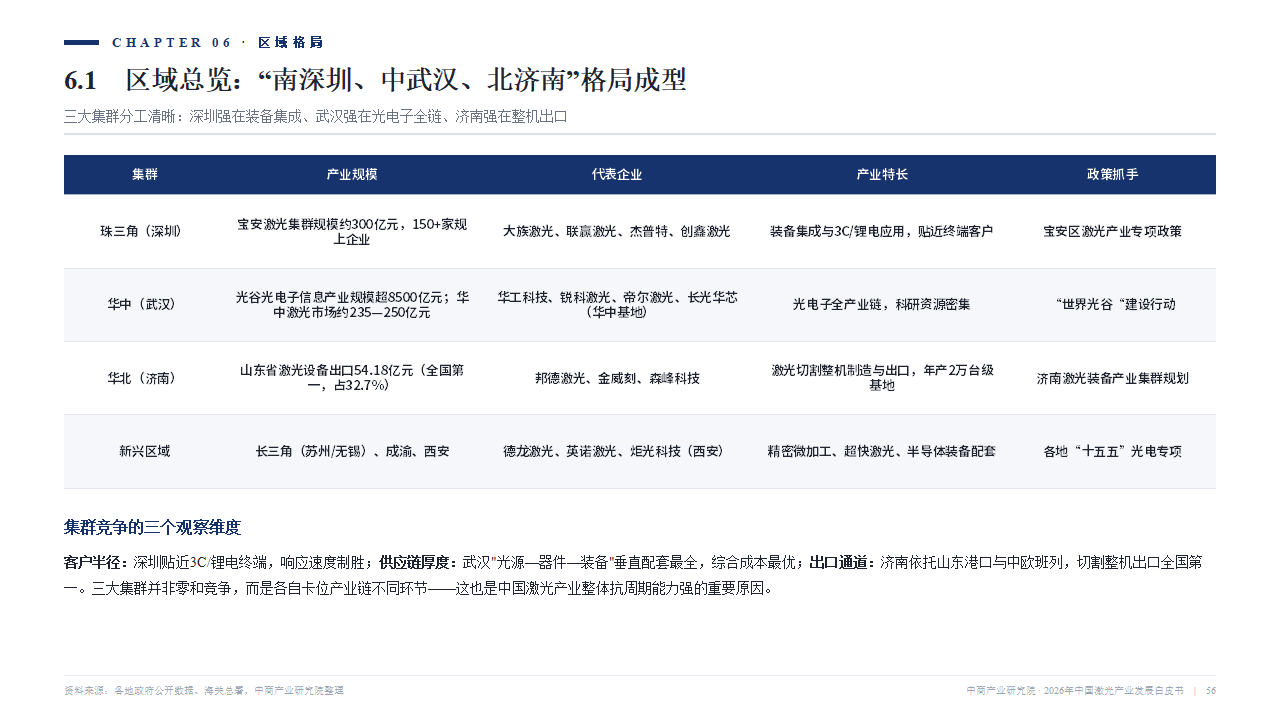Select the "宝安区激光产业专项政策" cell
The width and height of the screenshot is (1280, 720).
pyautogui.click(x=1113, y=231)
